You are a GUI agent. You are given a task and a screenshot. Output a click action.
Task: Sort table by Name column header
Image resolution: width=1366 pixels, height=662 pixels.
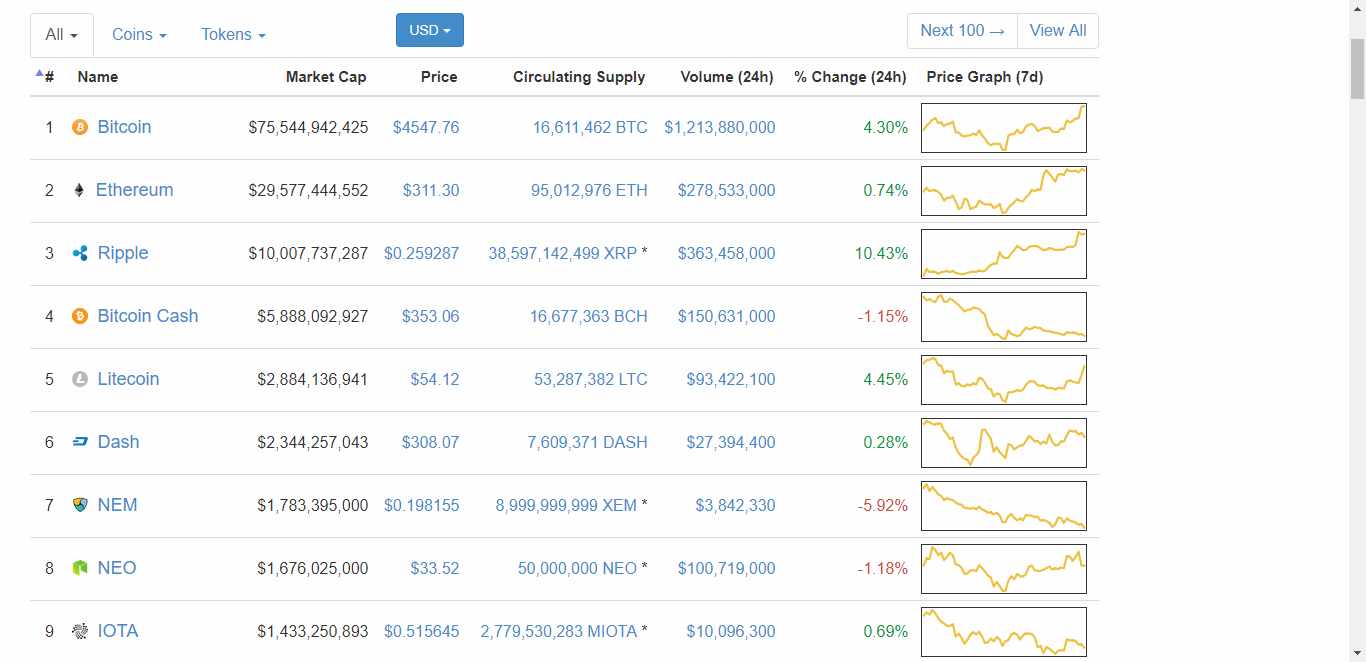pos(98,77)
